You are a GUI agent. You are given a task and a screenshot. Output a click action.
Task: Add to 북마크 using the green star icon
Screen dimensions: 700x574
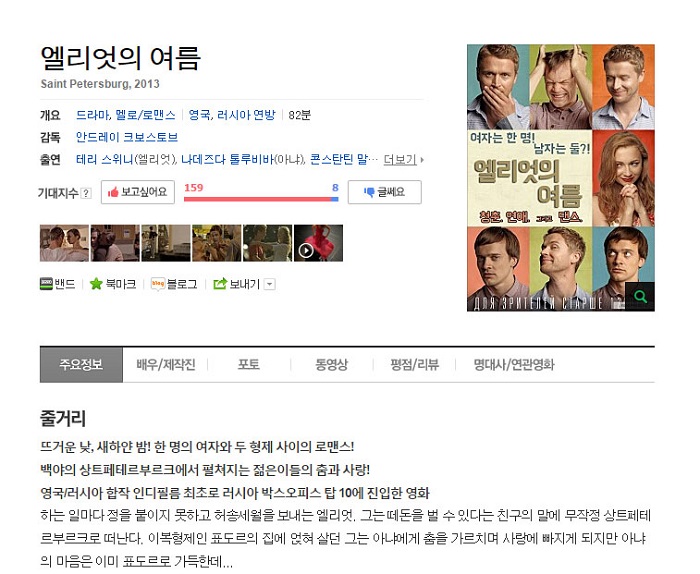96,284
